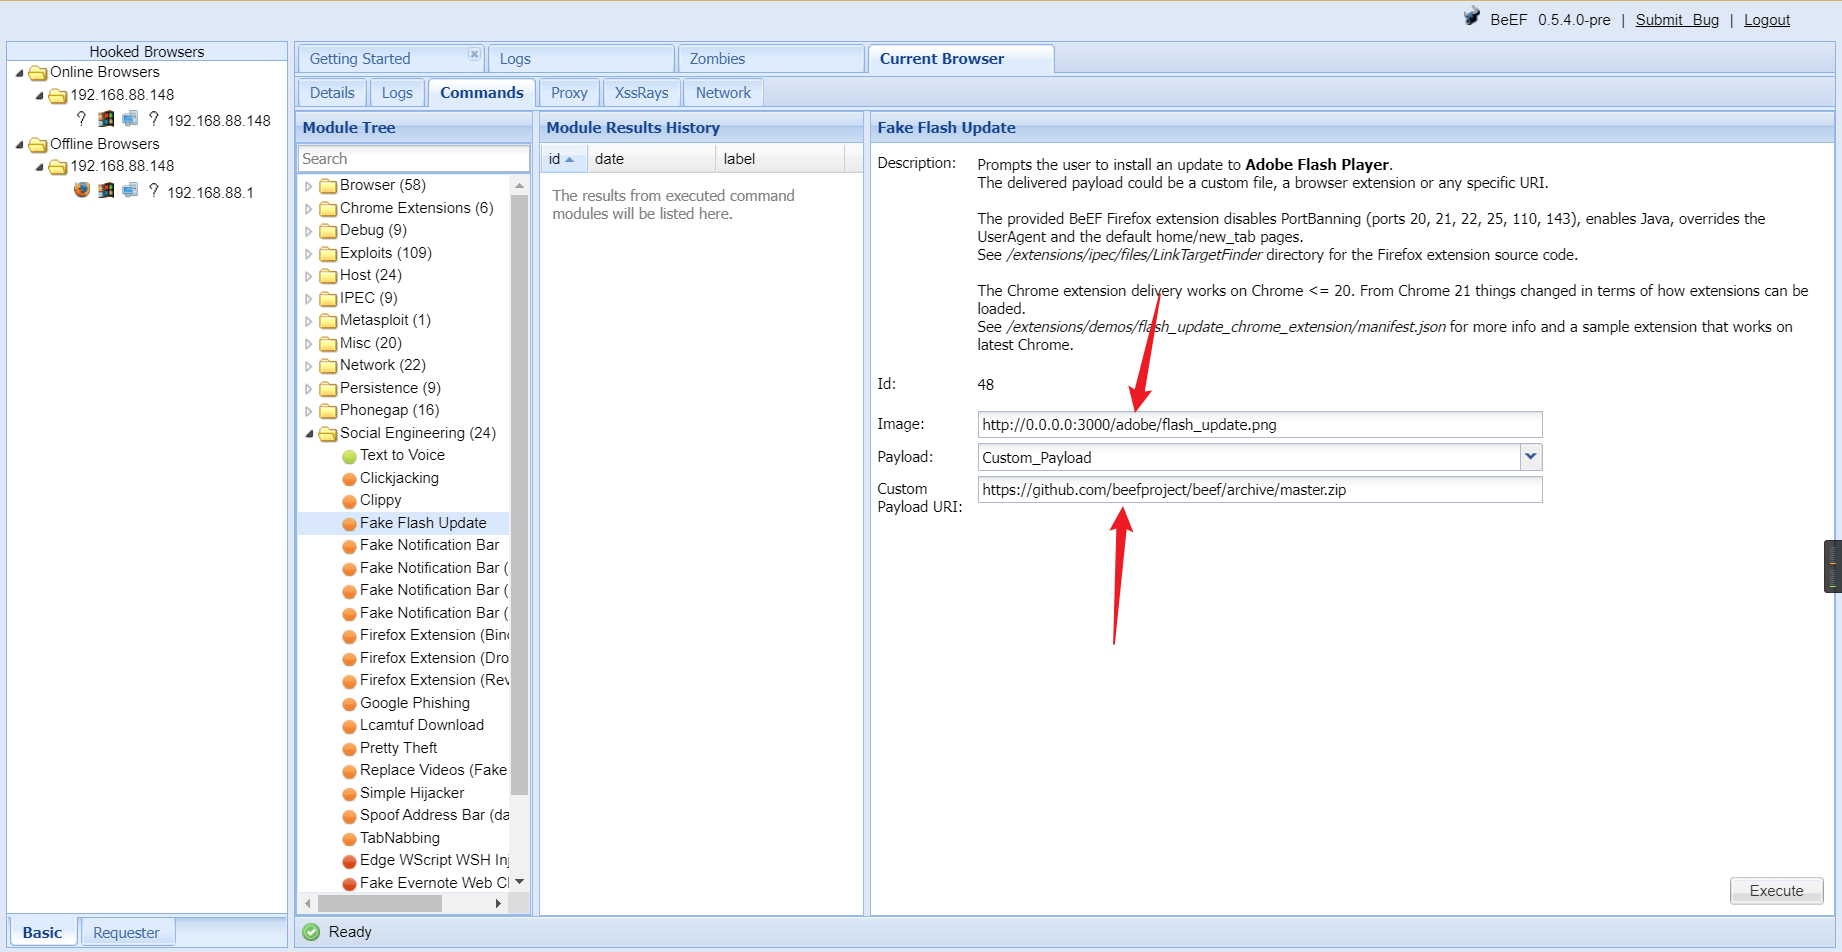This screenshot has width=1842, height=952.
Task: Select the Firefox Extension (Rev module
Action: [x=434, y=681]
